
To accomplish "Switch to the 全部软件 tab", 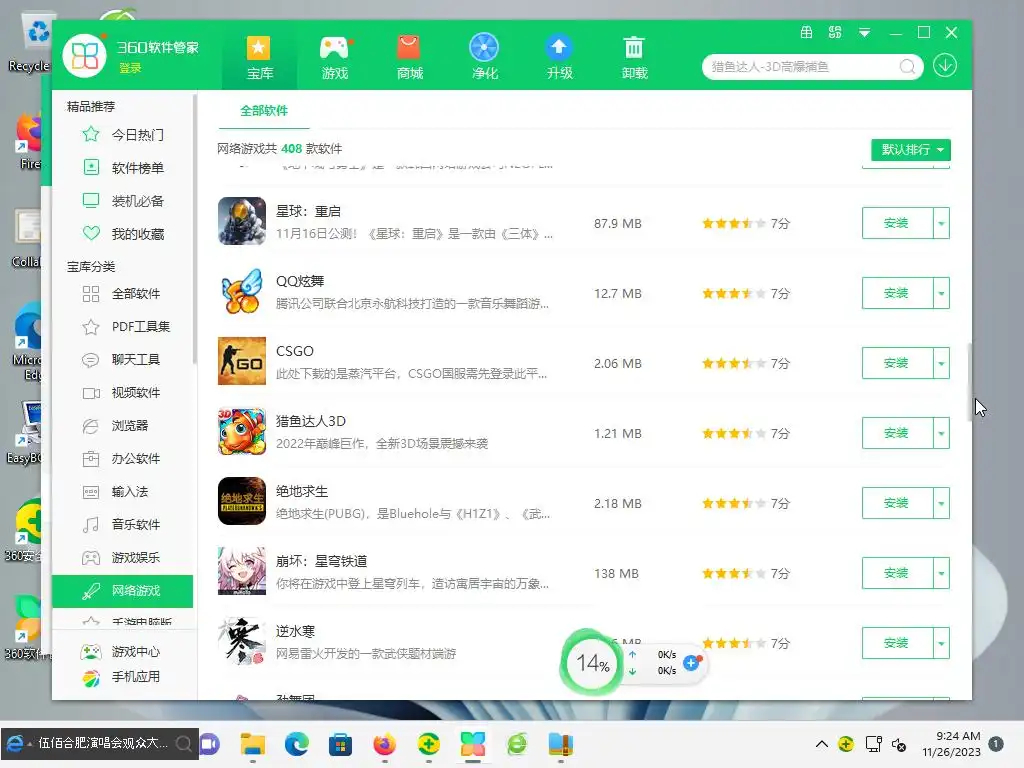I will pos(264,111).
